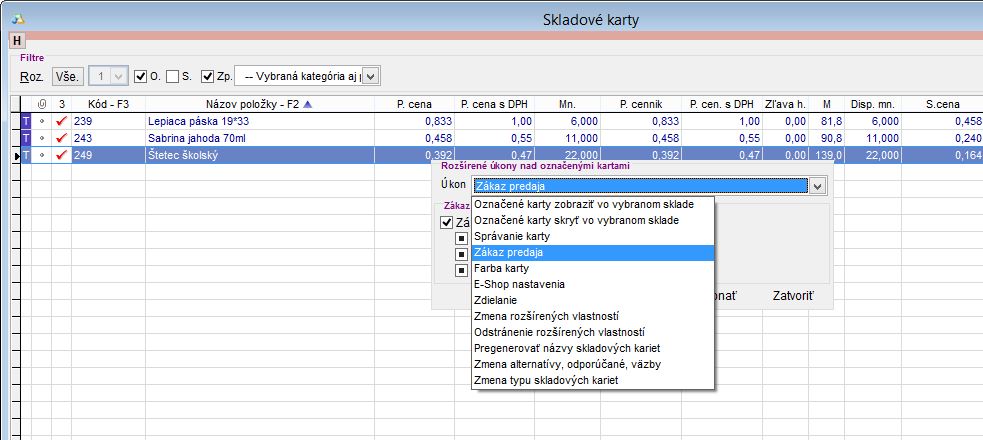Enable the S. filter checkbox
Image resolution: width=983 pixels, height=440 pixels.
[173, 76]
